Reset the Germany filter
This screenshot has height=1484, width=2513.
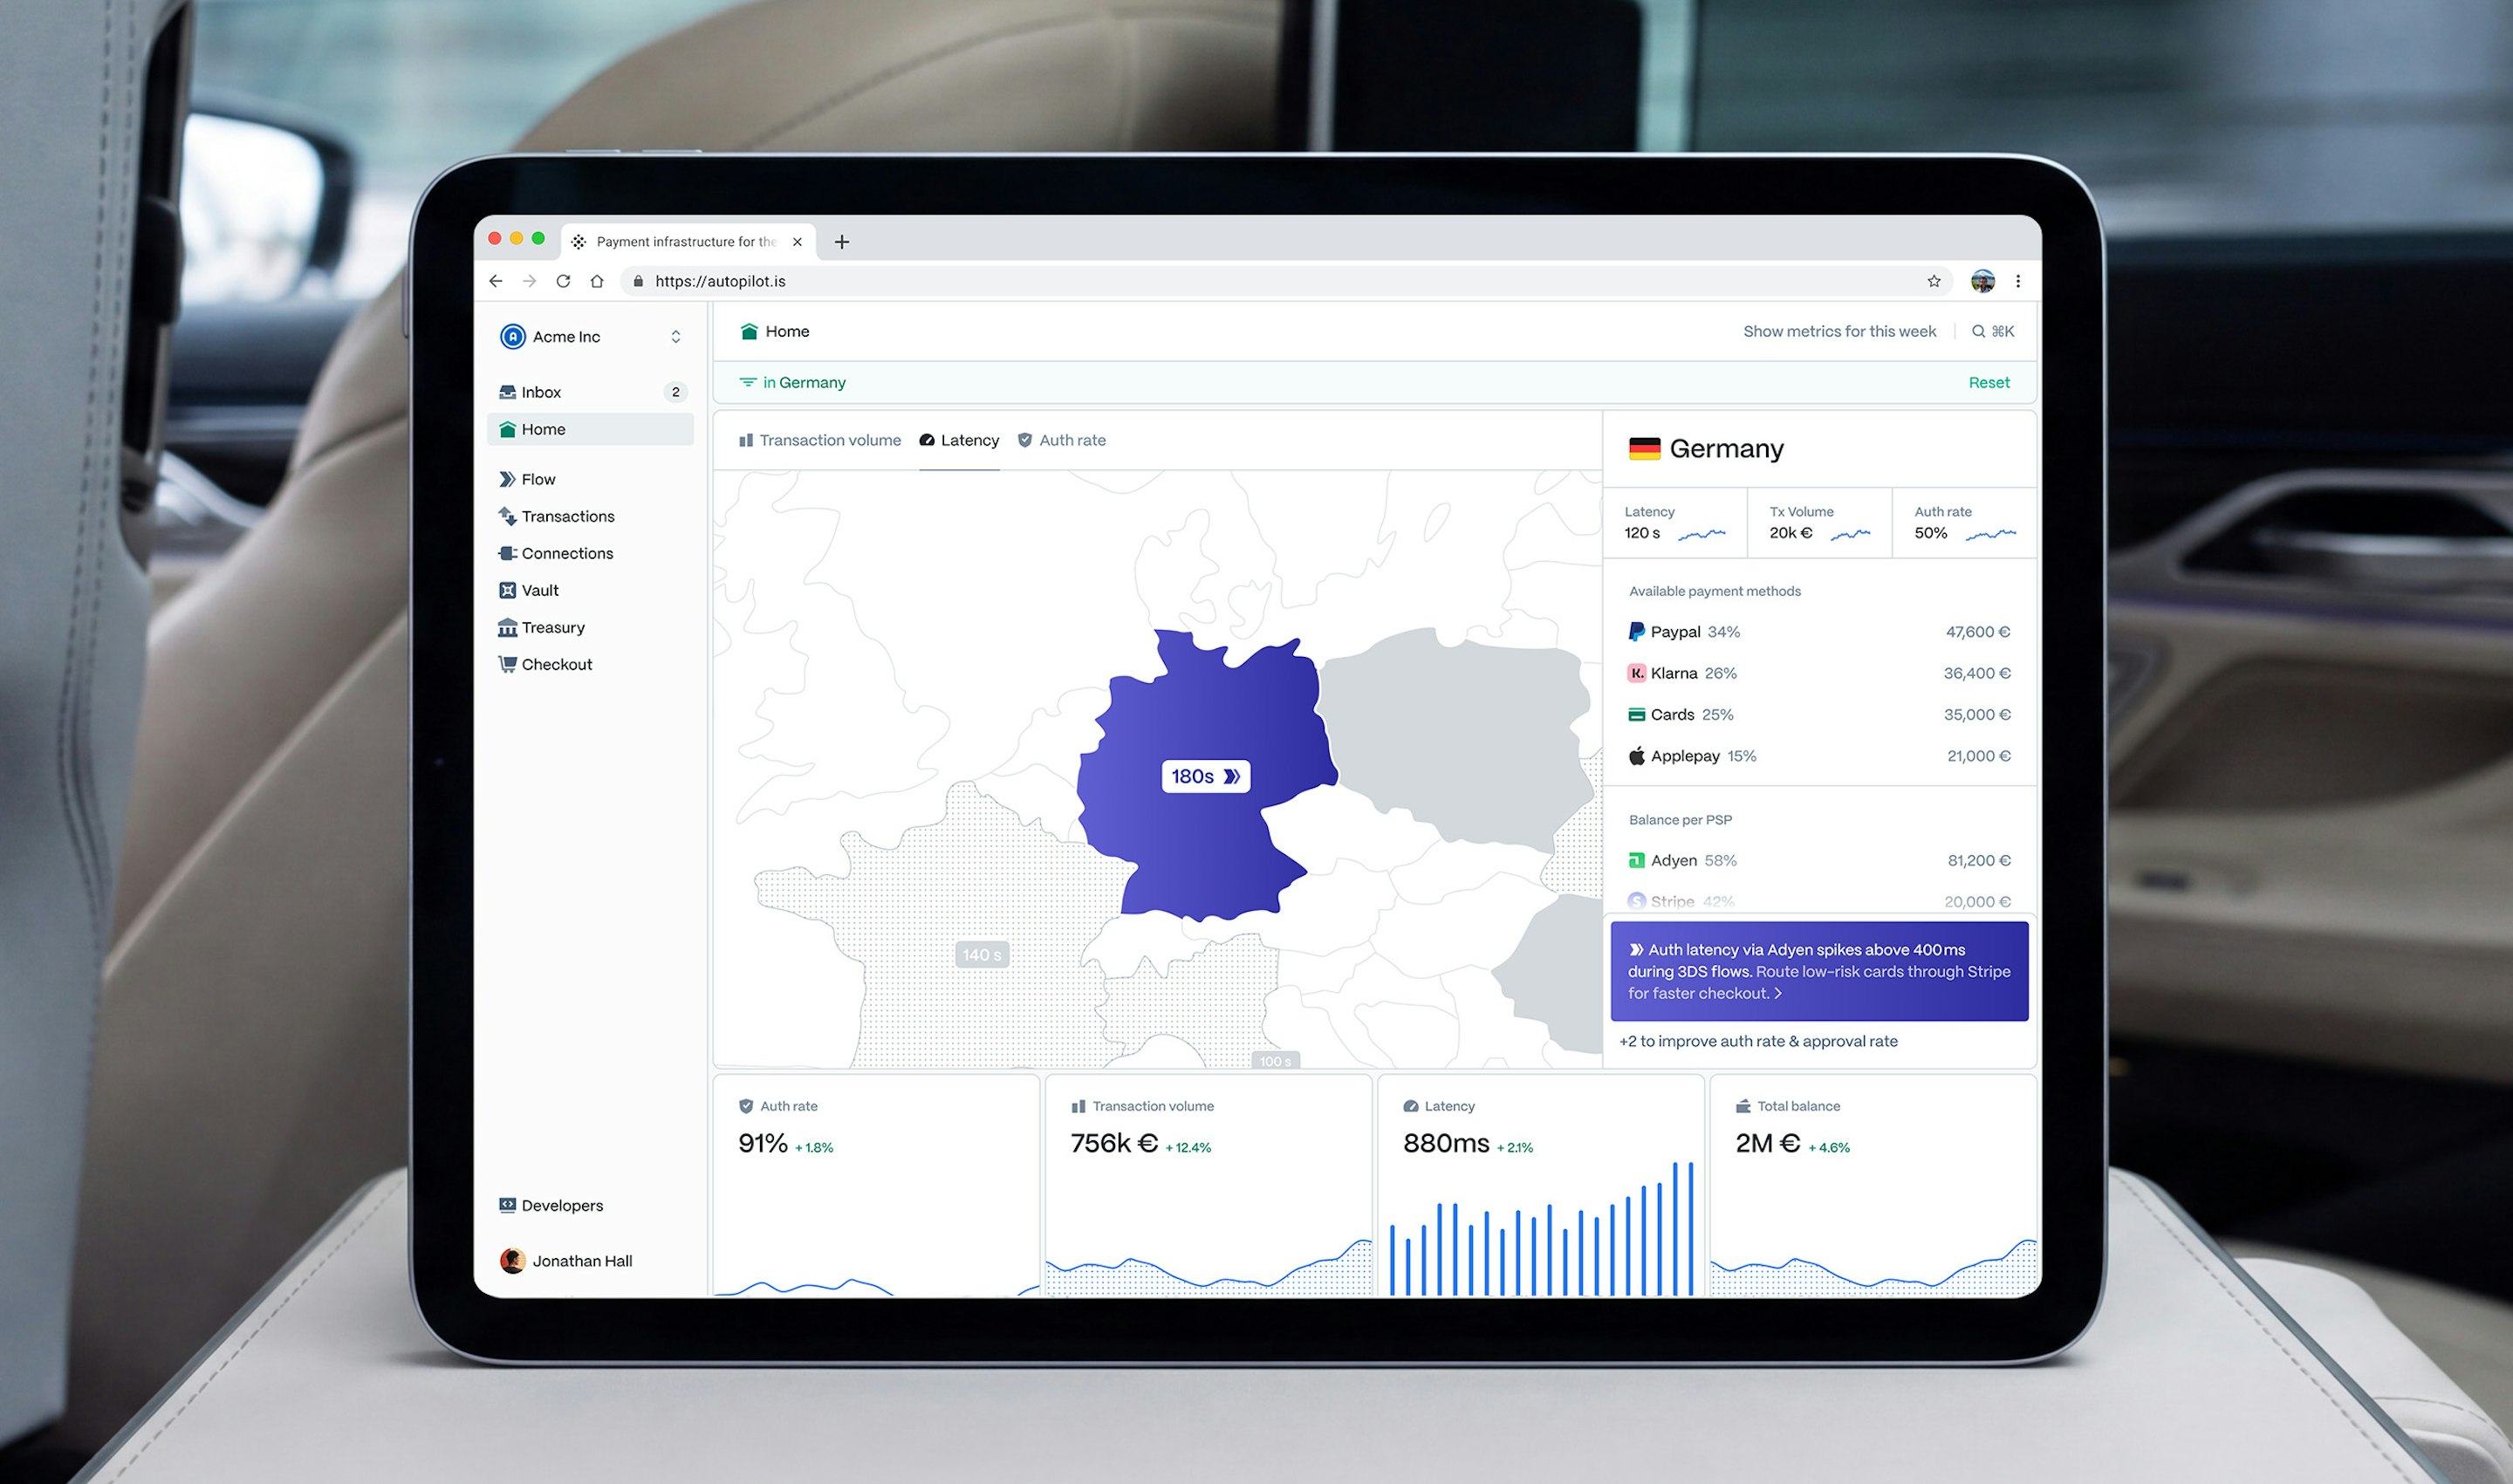click(x=1988, y=382)
